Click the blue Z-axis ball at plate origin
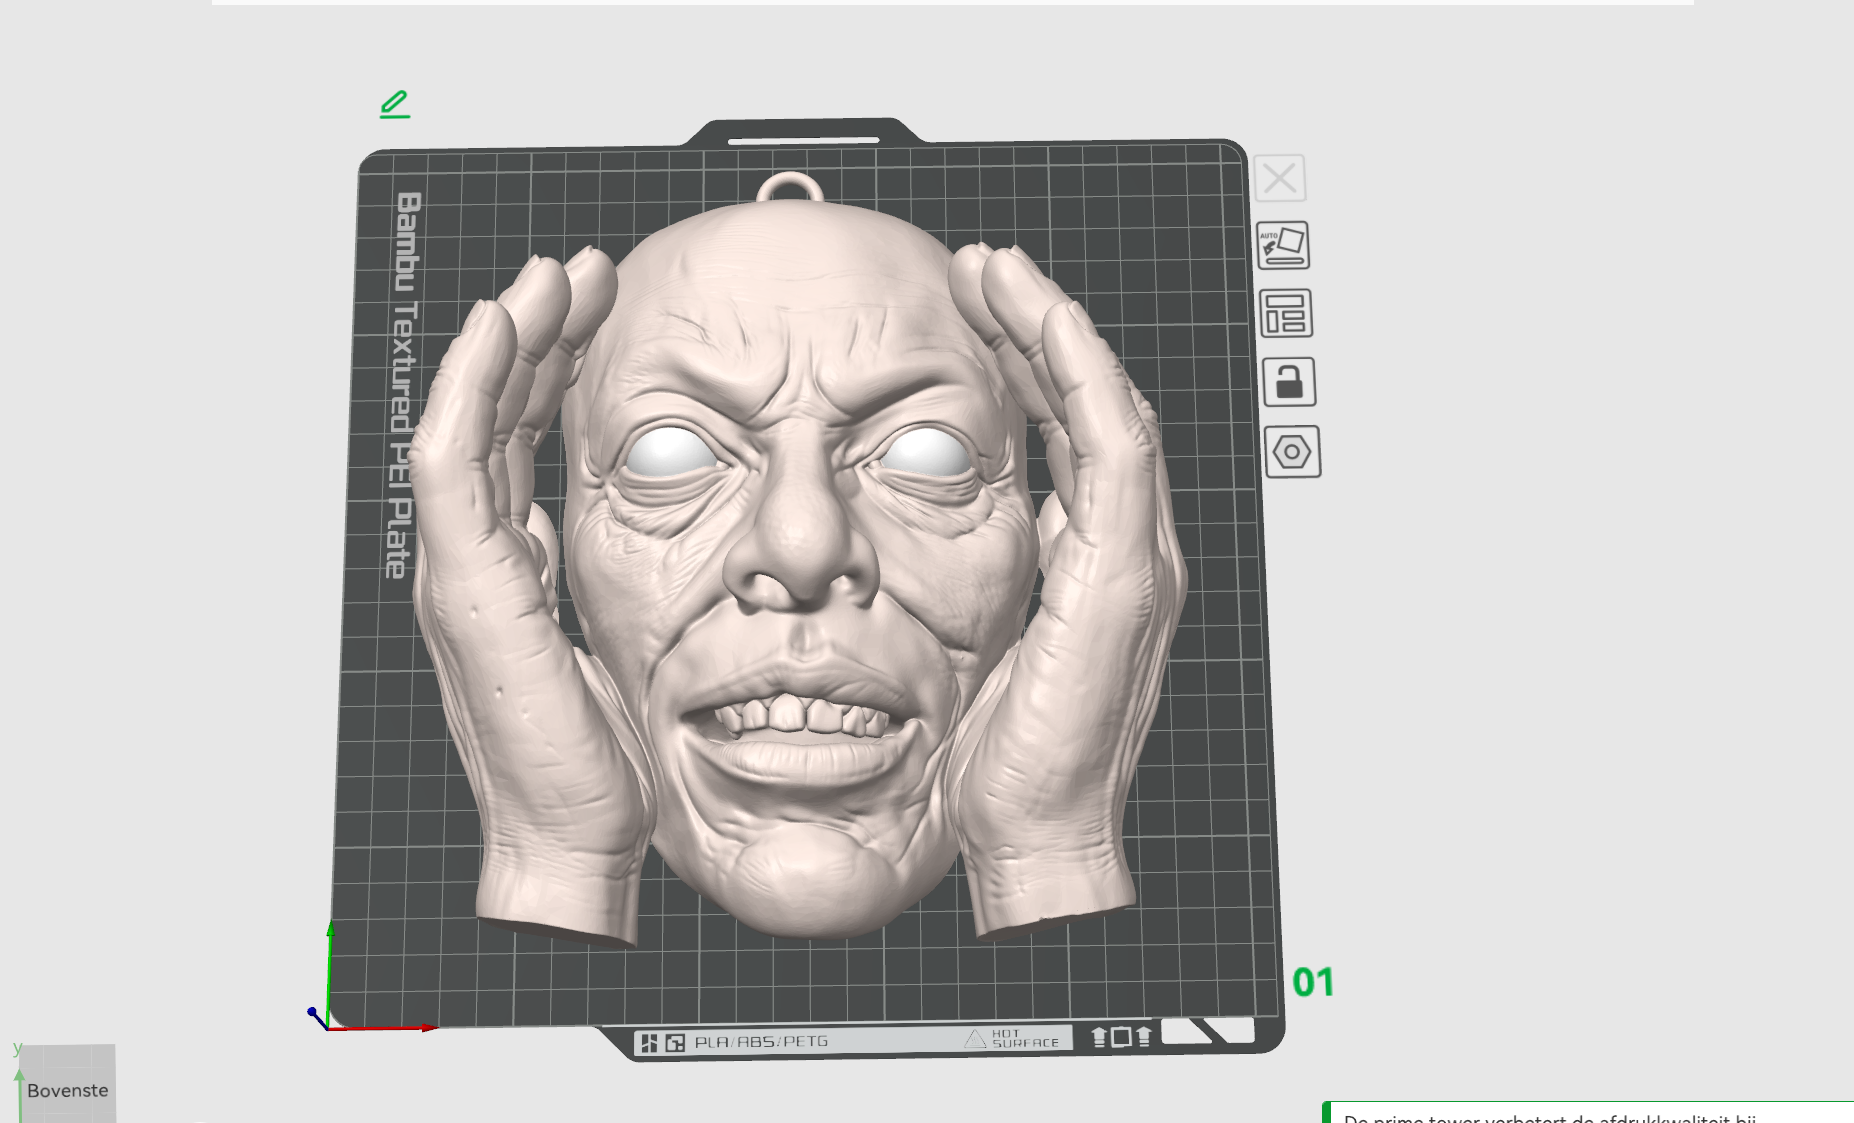This screenshot has height=1123, width=1854. click(x=312, y=1012)
